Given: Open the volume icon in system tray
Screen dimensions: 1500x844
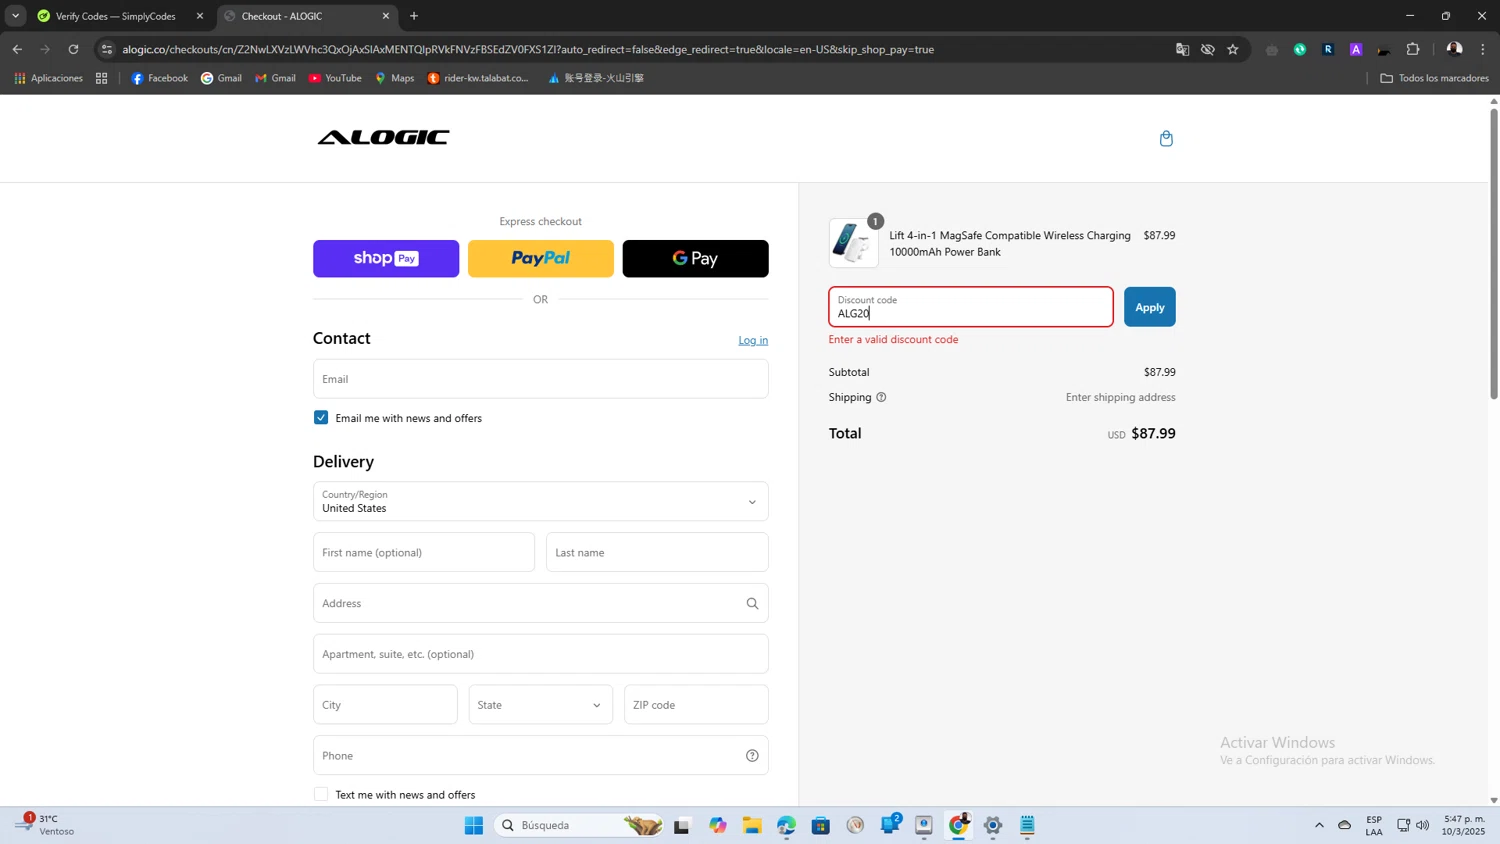Looking at the screenshot, I should 1423,825.
